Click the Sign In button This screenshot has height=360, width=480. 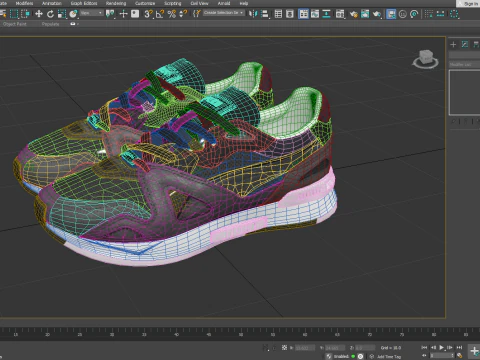pos(468,4)
